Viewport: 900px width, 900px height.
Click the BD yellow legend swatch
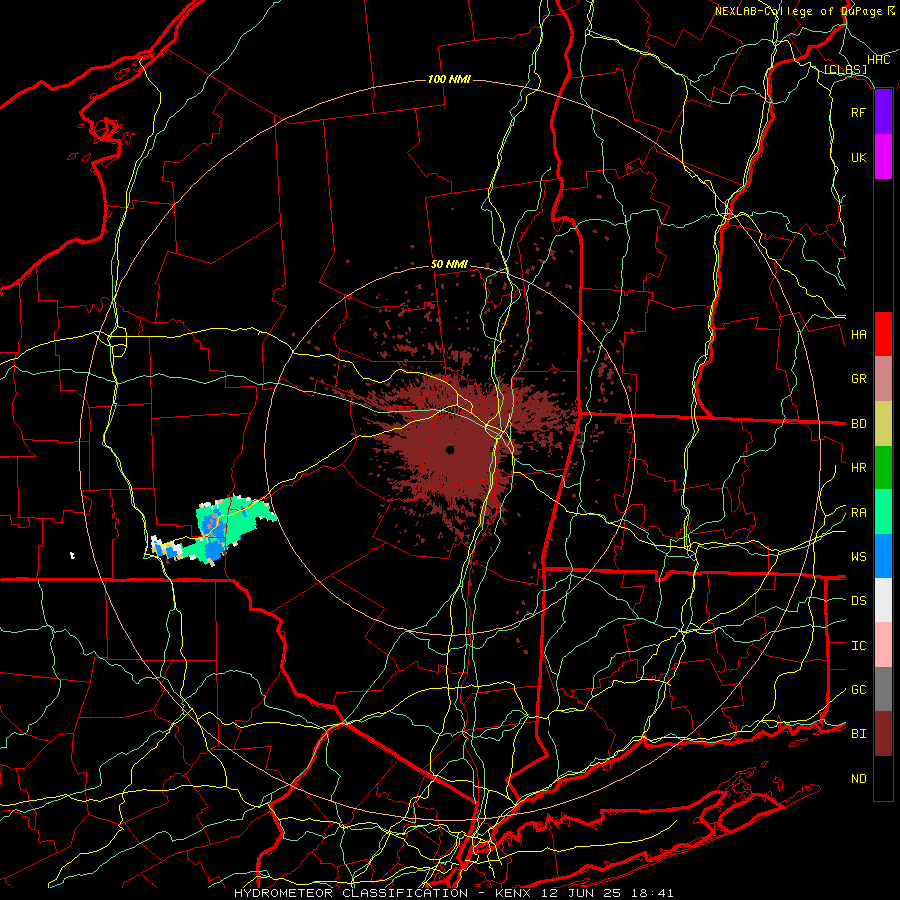tap(883, 423)
